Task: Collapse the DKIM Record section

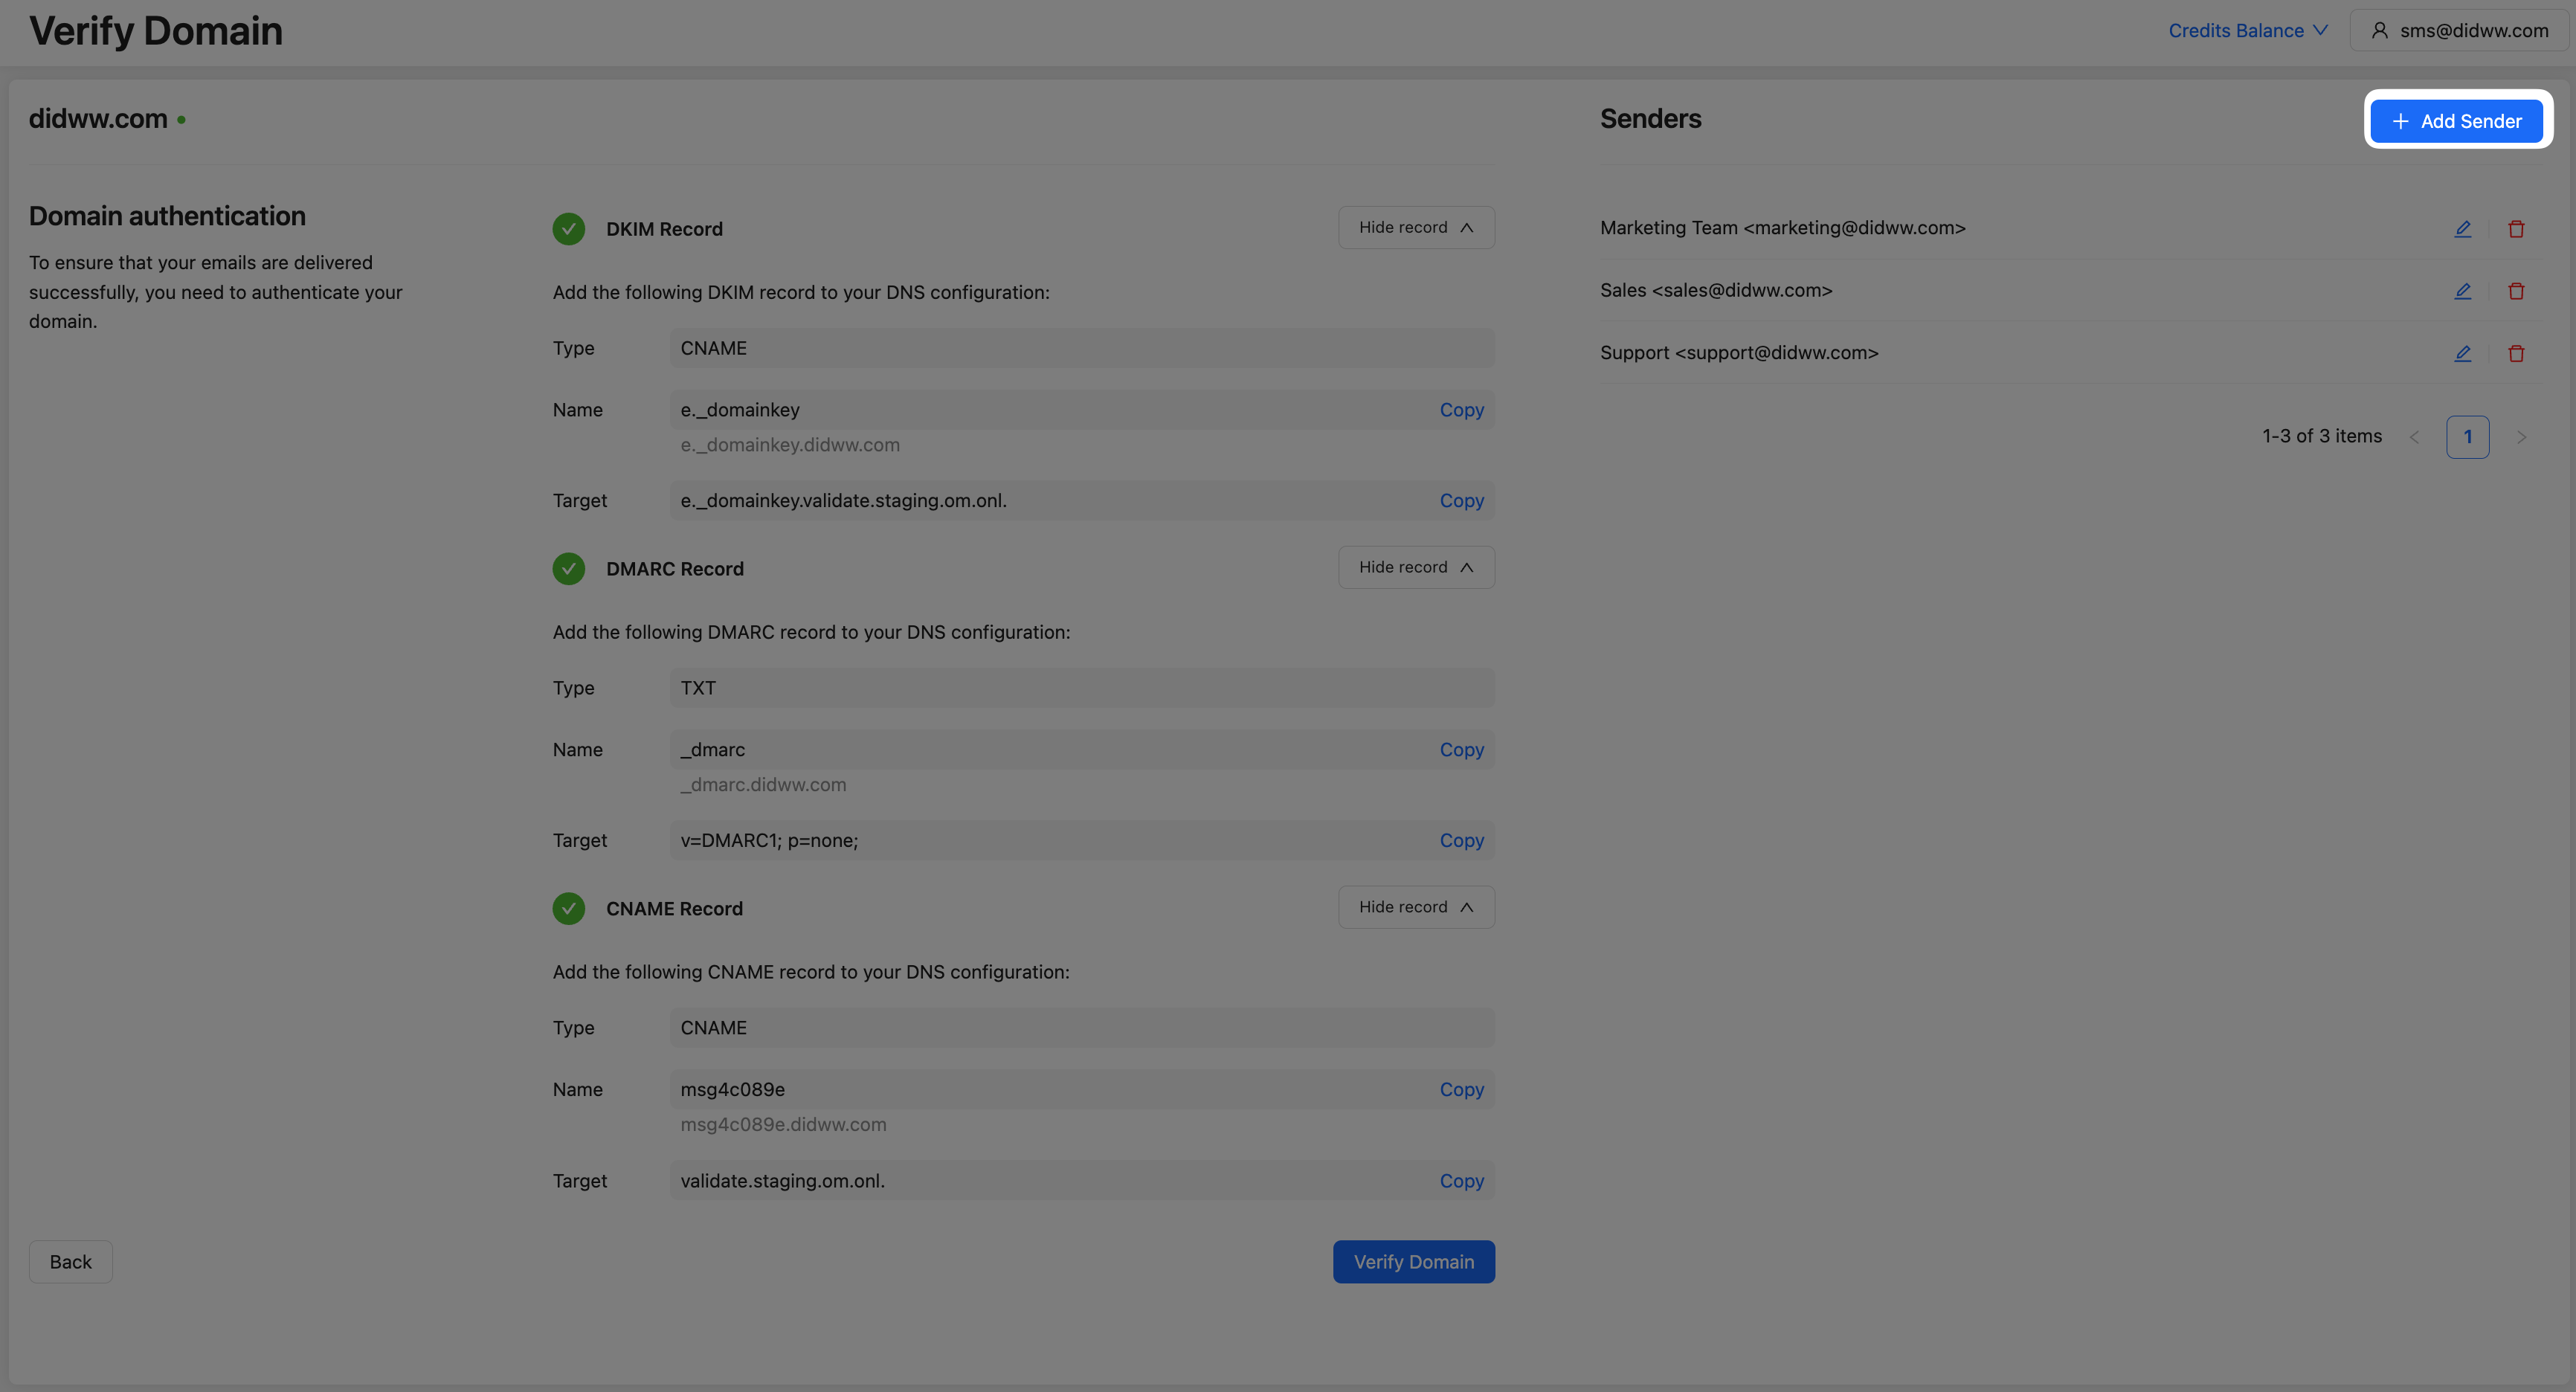Action: tap(1416, 228)
